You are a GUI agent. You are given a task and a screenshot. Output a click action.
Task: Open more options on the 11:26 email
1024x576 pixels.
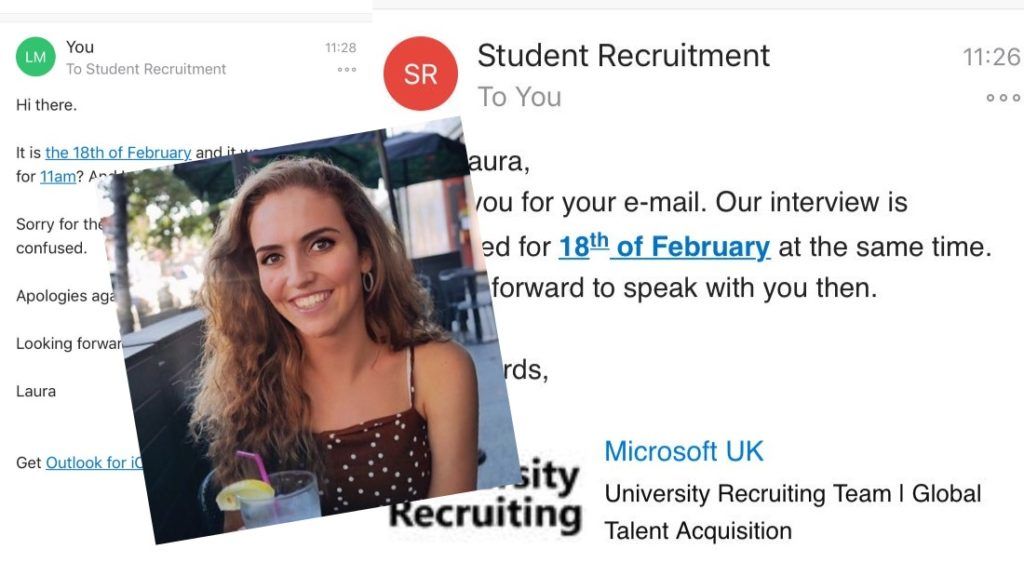1003,98
